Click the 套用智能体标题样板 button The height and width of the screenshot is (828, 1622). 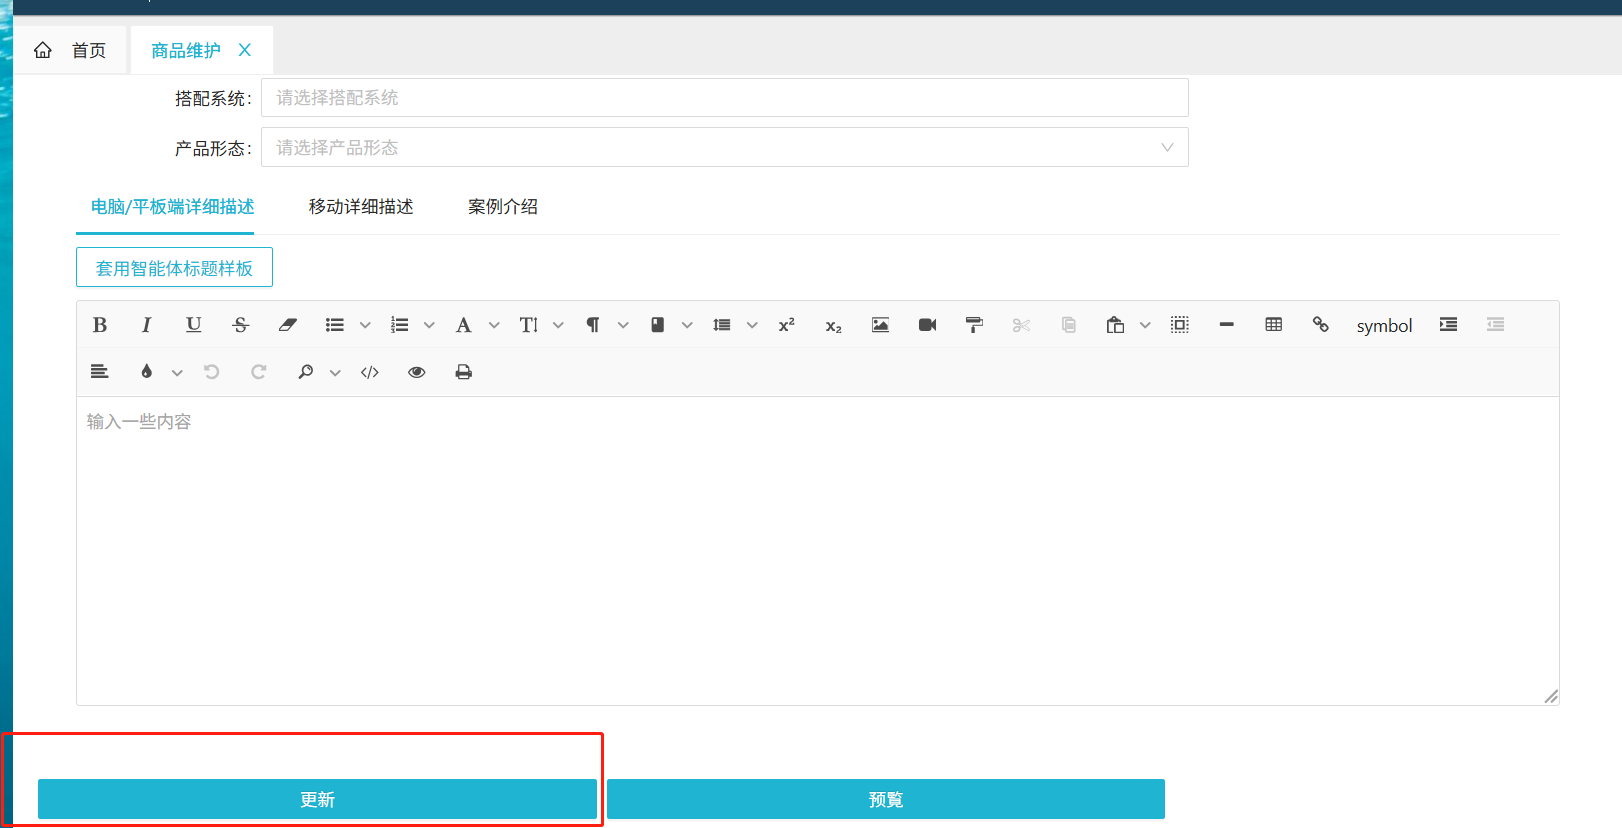(x=174, y=268)
